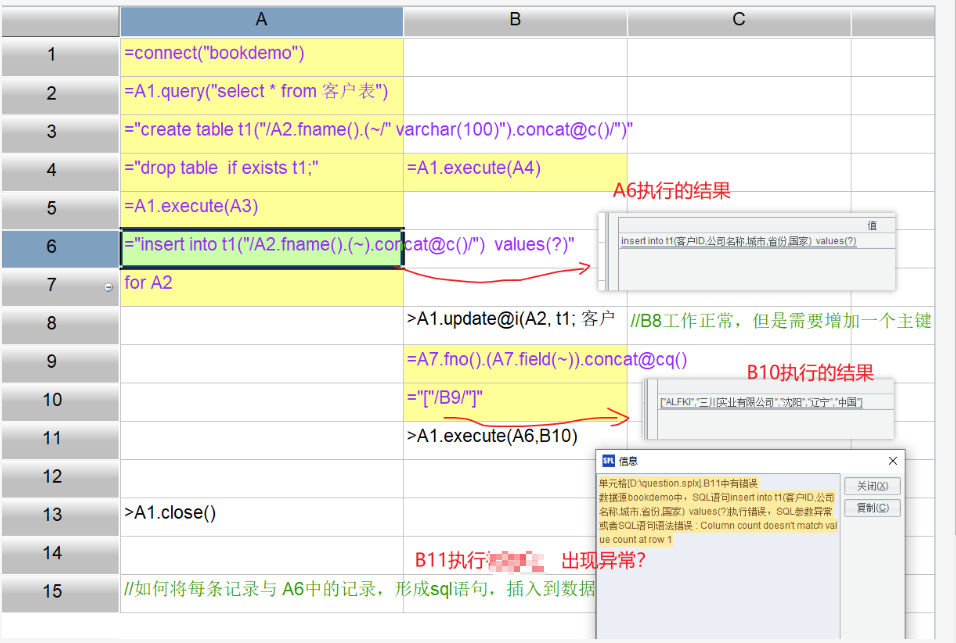Image resolution: width=956 pixels, height=643 pixels.
Task: Select column B header
Action: coord(515,20)
